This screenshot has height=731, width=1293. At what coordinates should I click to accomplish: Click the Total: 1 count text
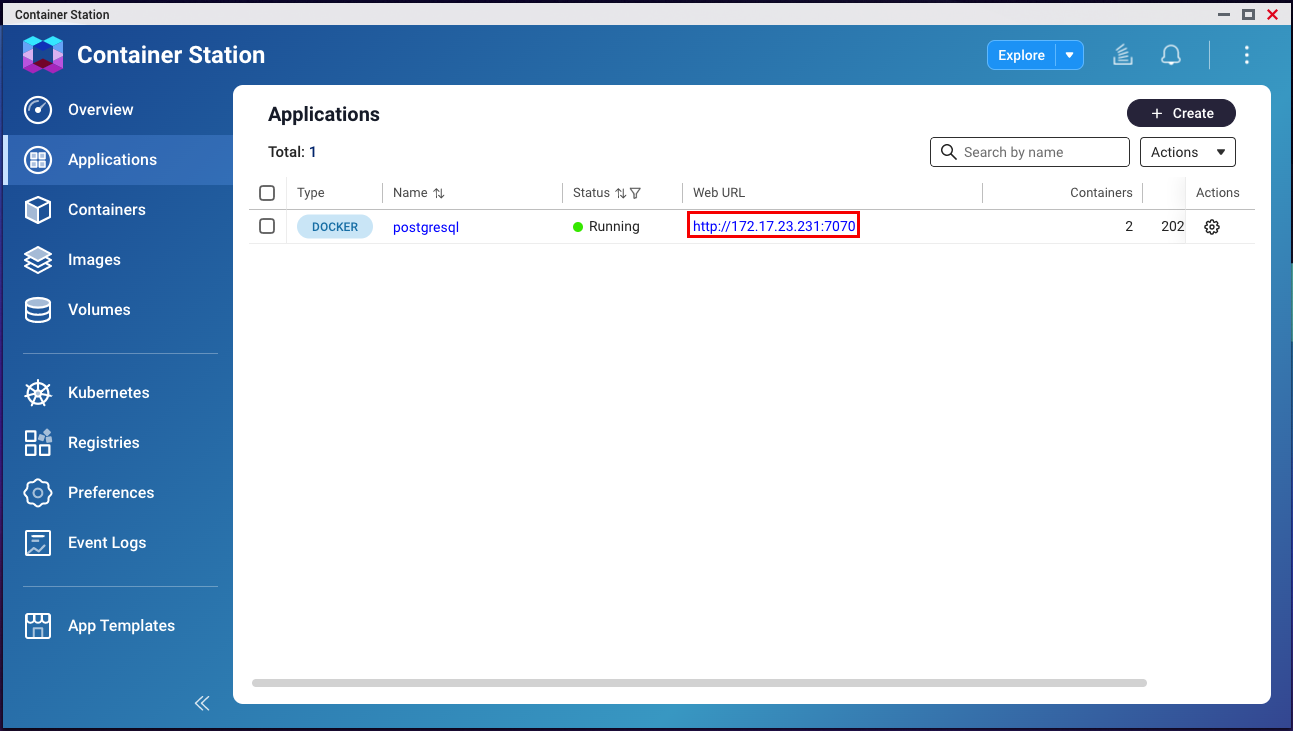click(292, 152)
